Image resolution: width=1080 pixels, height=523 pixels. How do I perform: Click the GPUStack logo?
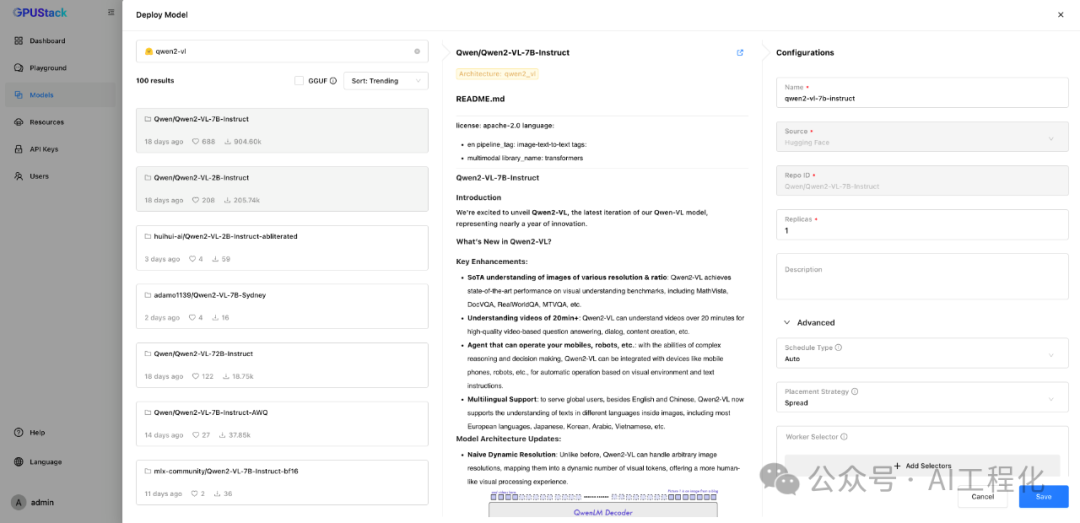tap(38, 12)
